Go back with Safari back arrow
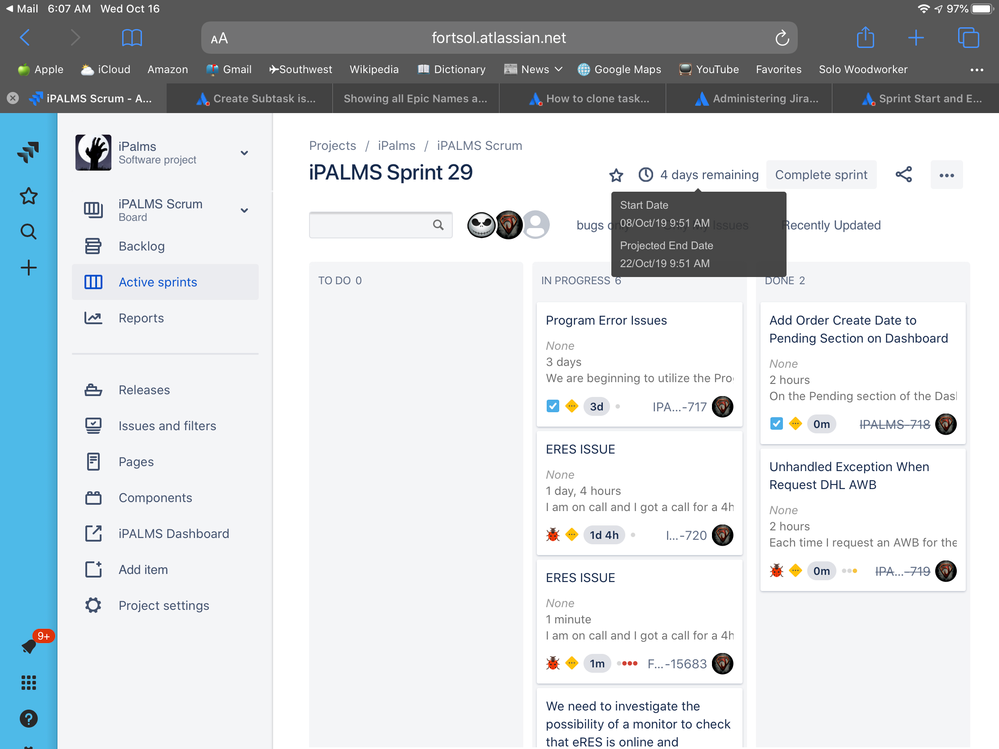The height and width of the screenshot is (749, 999). [x=25, y=38]
